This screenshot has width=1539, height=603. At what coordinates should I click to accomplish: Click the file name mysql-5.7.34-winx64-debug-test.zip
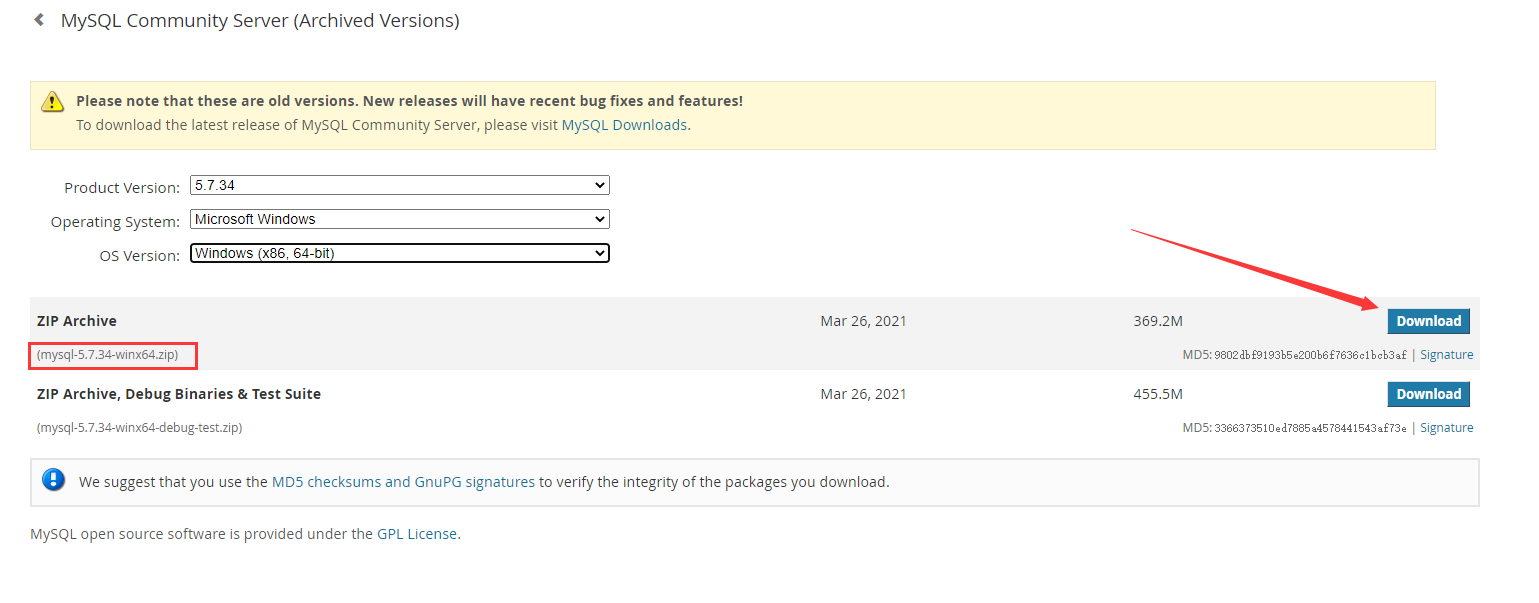point(139,428)
